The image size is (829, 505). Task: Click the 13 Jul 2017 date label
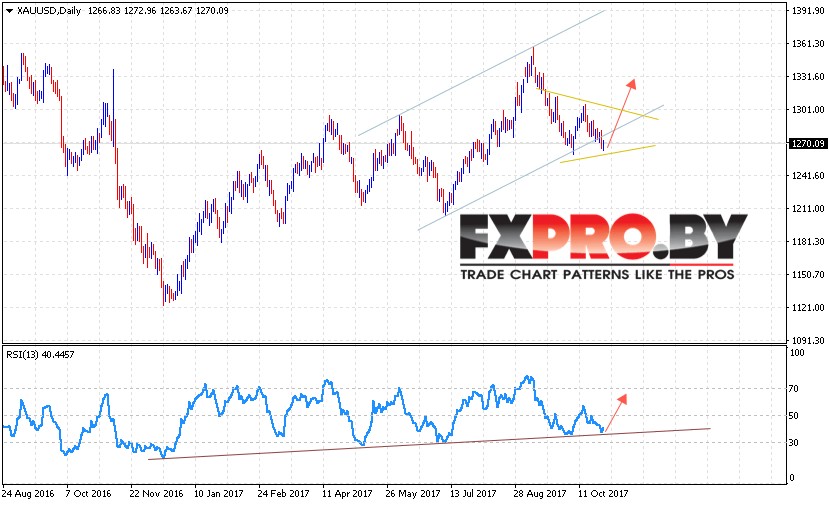point(473,493)
